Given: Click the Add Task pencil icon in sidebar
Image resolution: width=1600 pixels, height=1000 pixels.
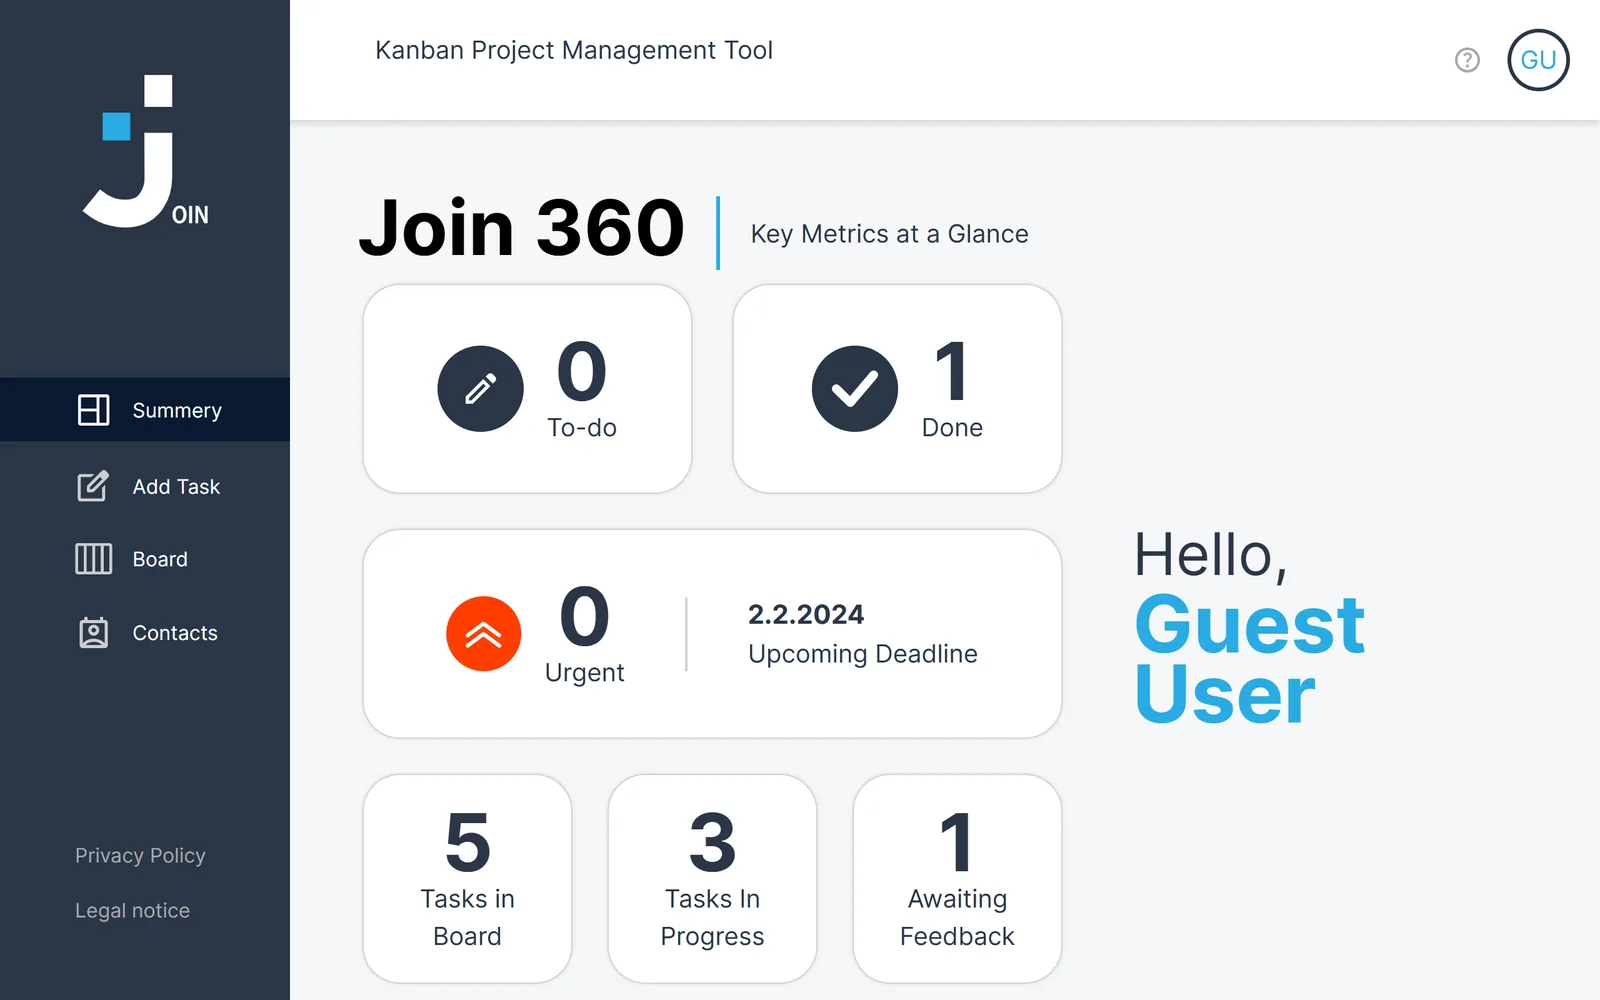Looking at the screenshot, I should click(x=93, y=486).
